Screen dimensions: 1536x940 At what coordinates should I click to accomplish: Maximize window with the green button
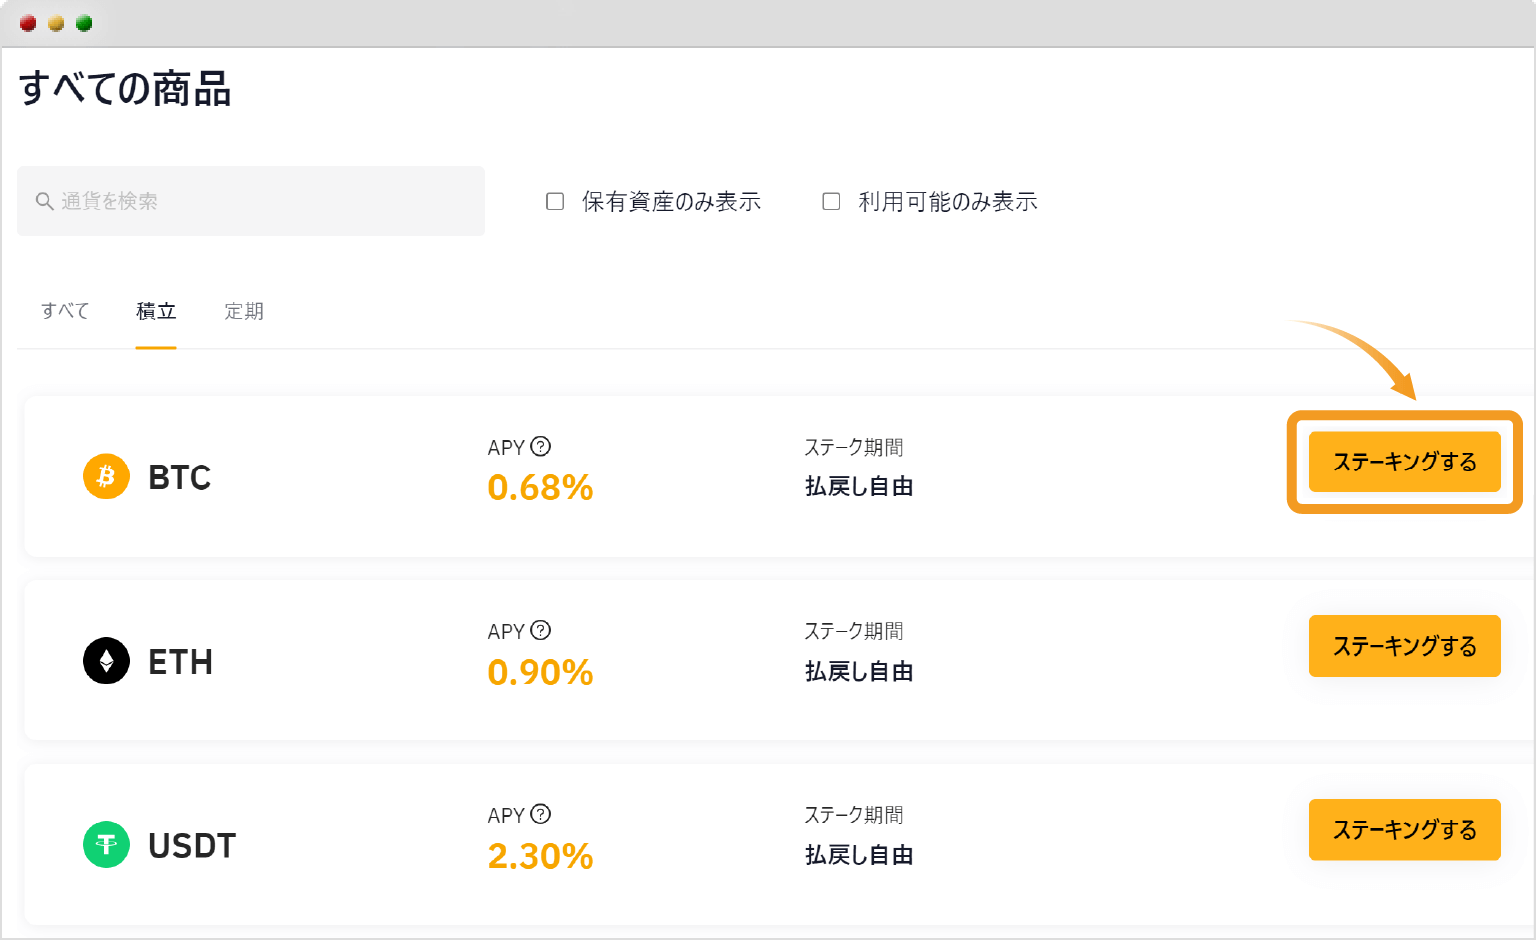point(84,23)
